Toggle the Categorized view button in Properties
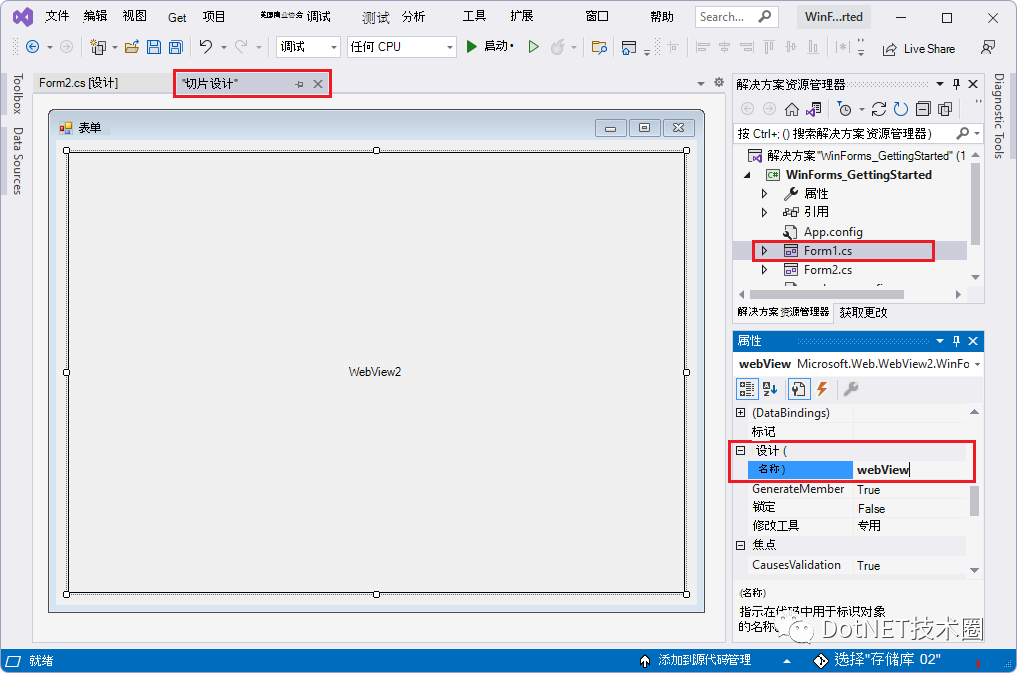1017x673 pixels. [746, 389]
